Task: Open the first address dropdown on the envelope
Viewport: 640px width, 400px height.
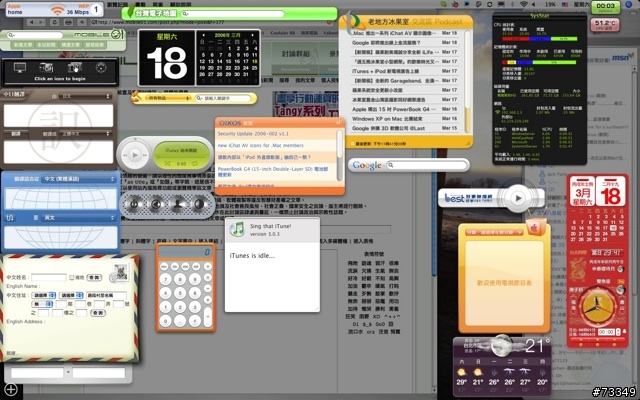Action: click(44, 295)
